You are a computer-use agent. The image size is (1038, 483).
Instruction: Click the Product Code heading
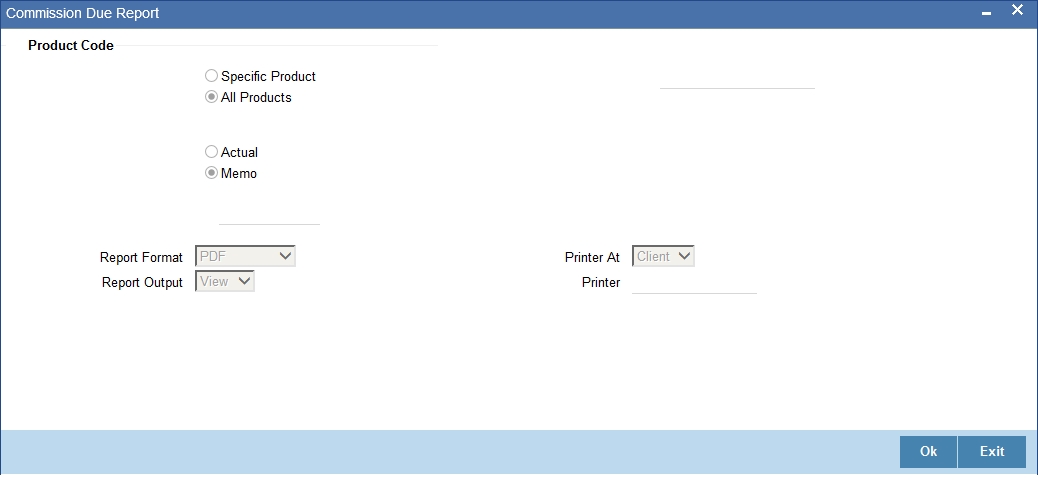[x=71, y=46]
